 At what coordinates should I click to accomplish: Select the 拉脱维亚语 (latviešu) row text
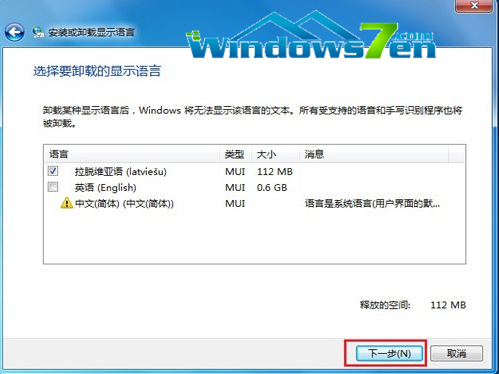[x=121, y=172]
